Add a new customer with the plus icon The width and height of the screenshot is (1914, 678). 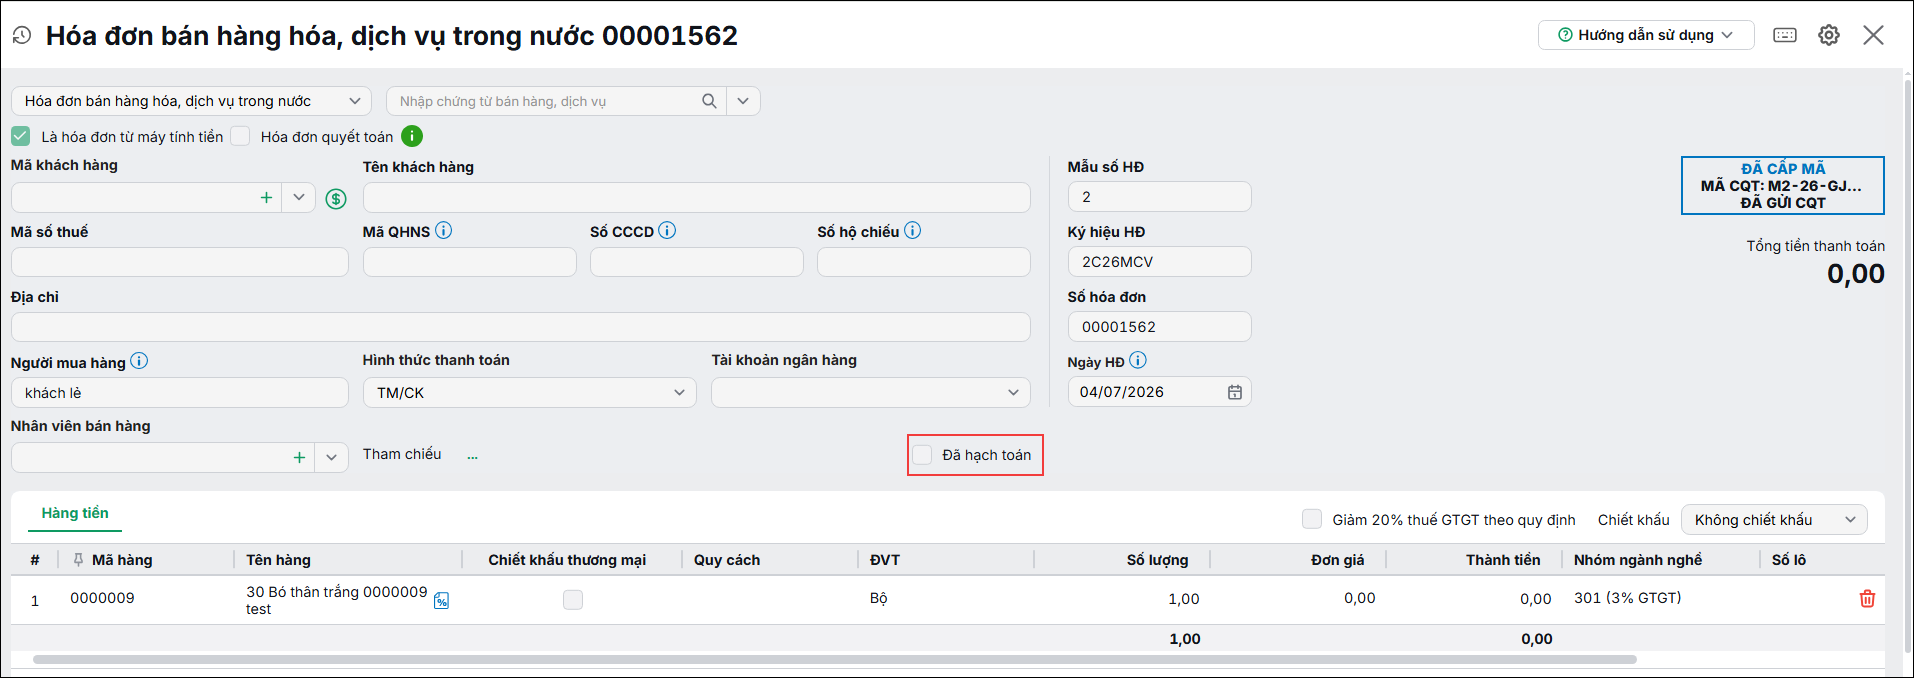(x=266, y=198)
